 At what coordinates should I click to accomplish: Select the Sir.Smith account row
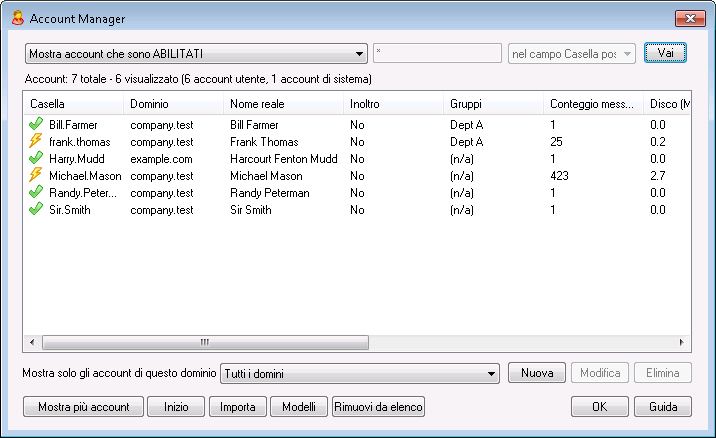coord(357,210)
